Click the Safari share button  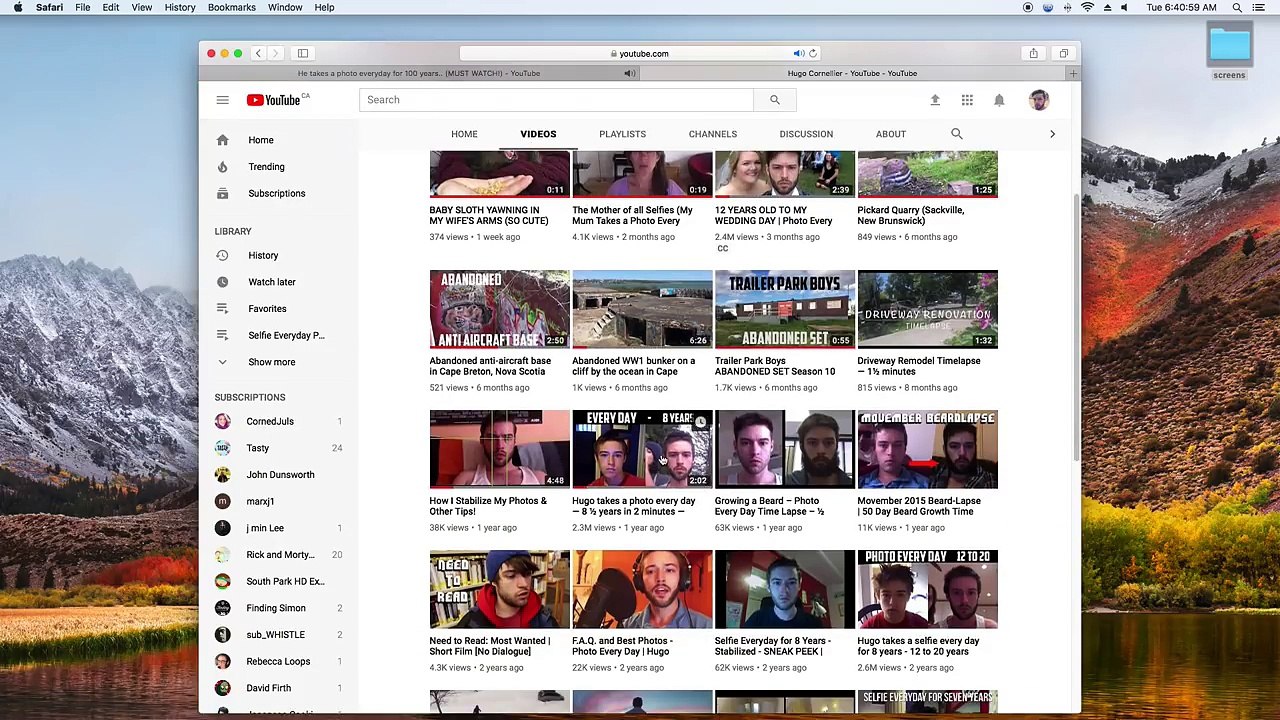1033,53
